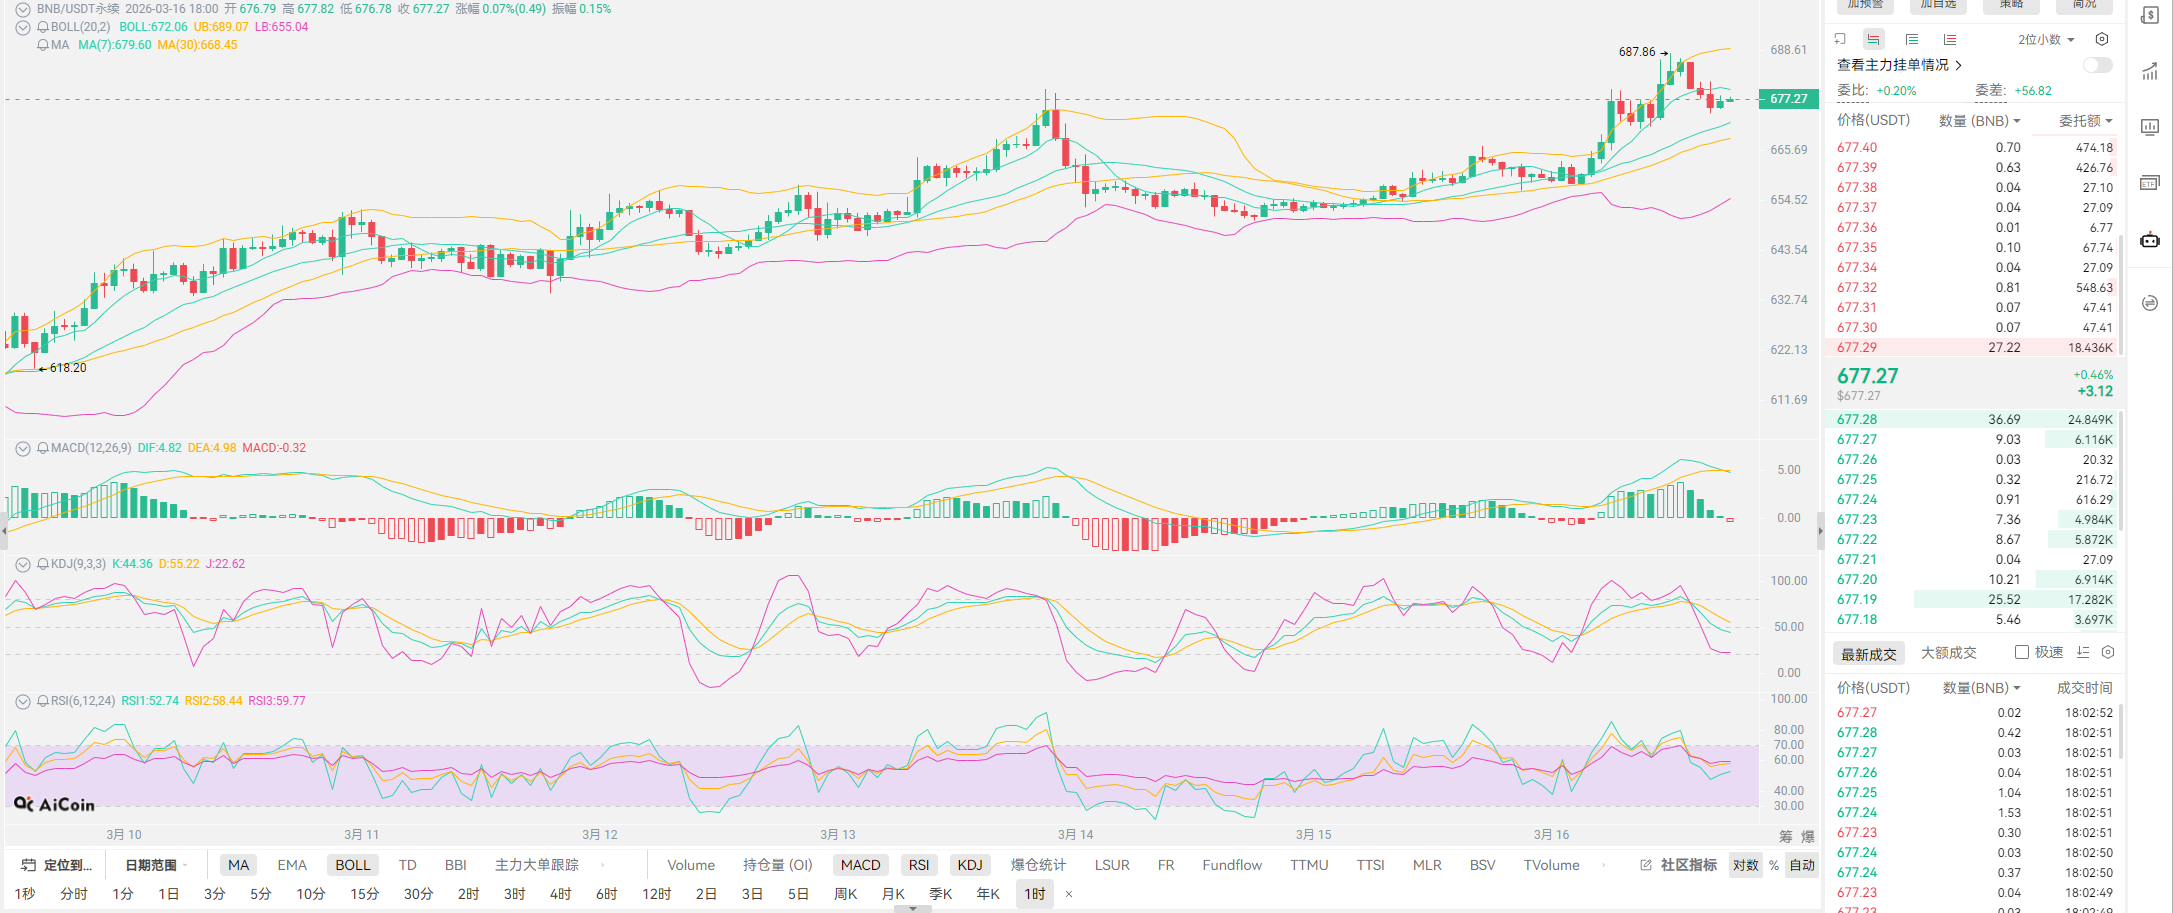Show sell-orders-only view in the order book
Image resolution: width=2173 pixels, height=913 pixels.
coord(1949,39)
